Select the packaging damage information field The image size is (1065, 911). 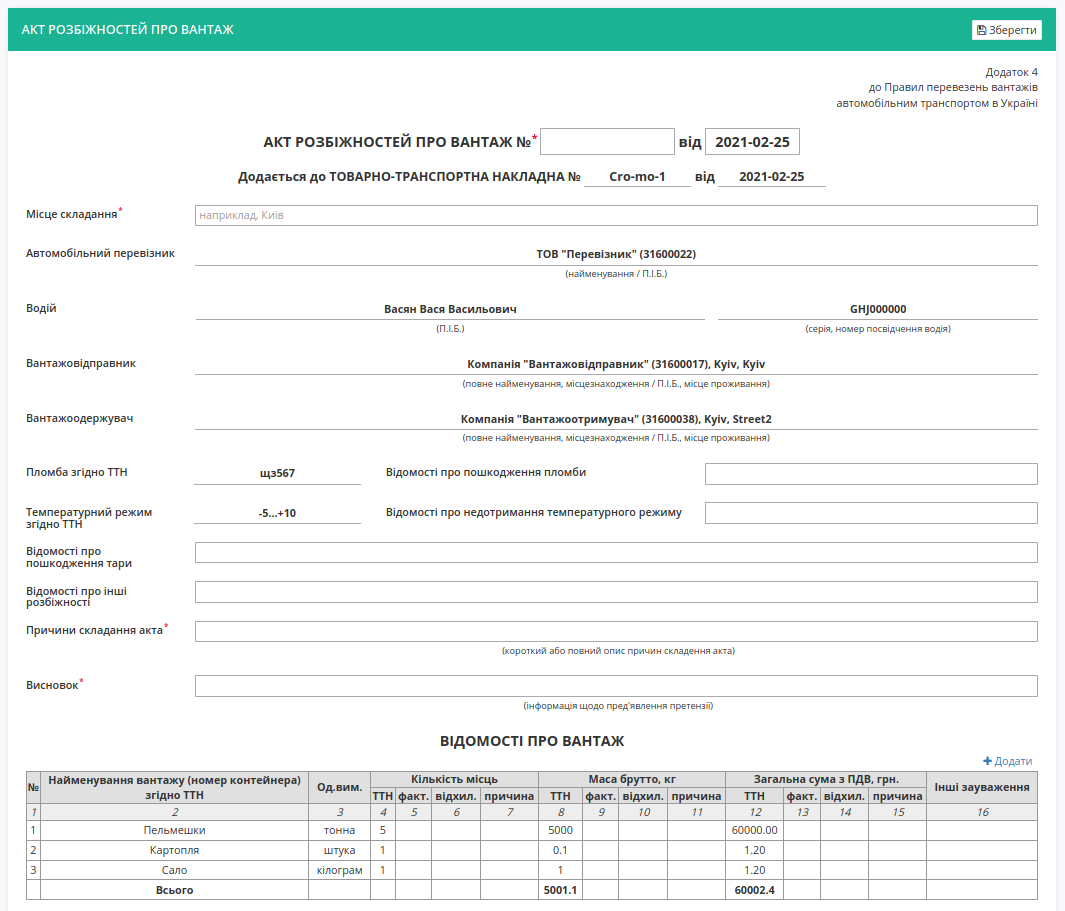tap(616, 552)
